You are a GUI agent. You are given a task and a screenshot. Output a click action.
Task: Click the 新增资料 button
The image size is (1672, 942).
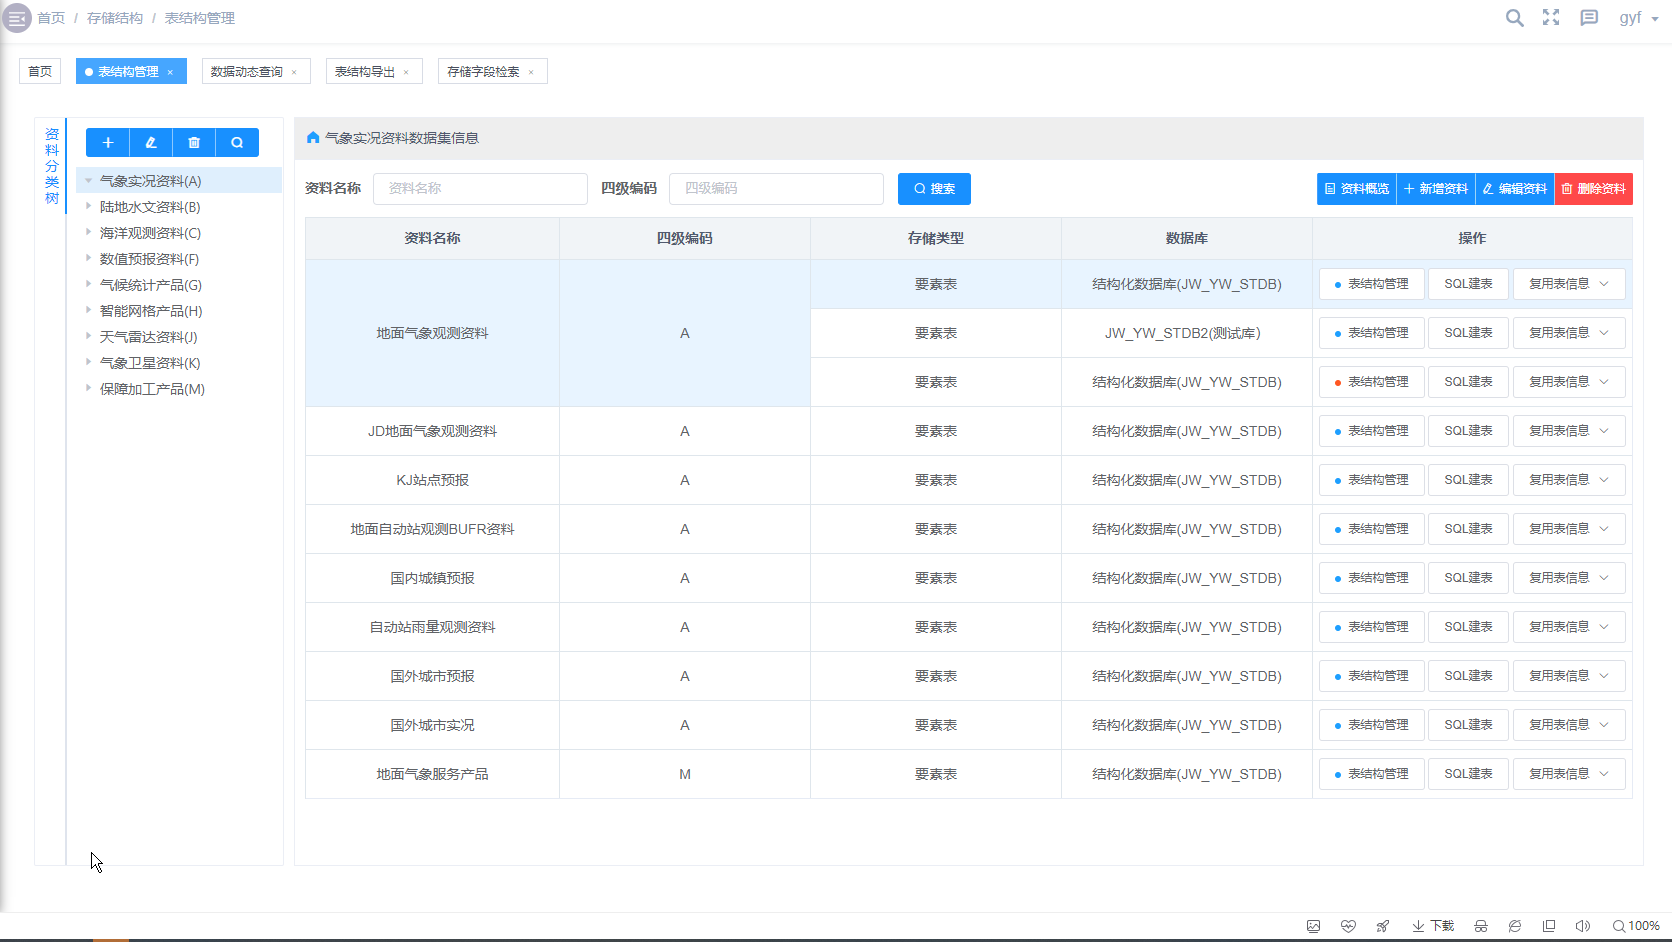point(1436,189)
